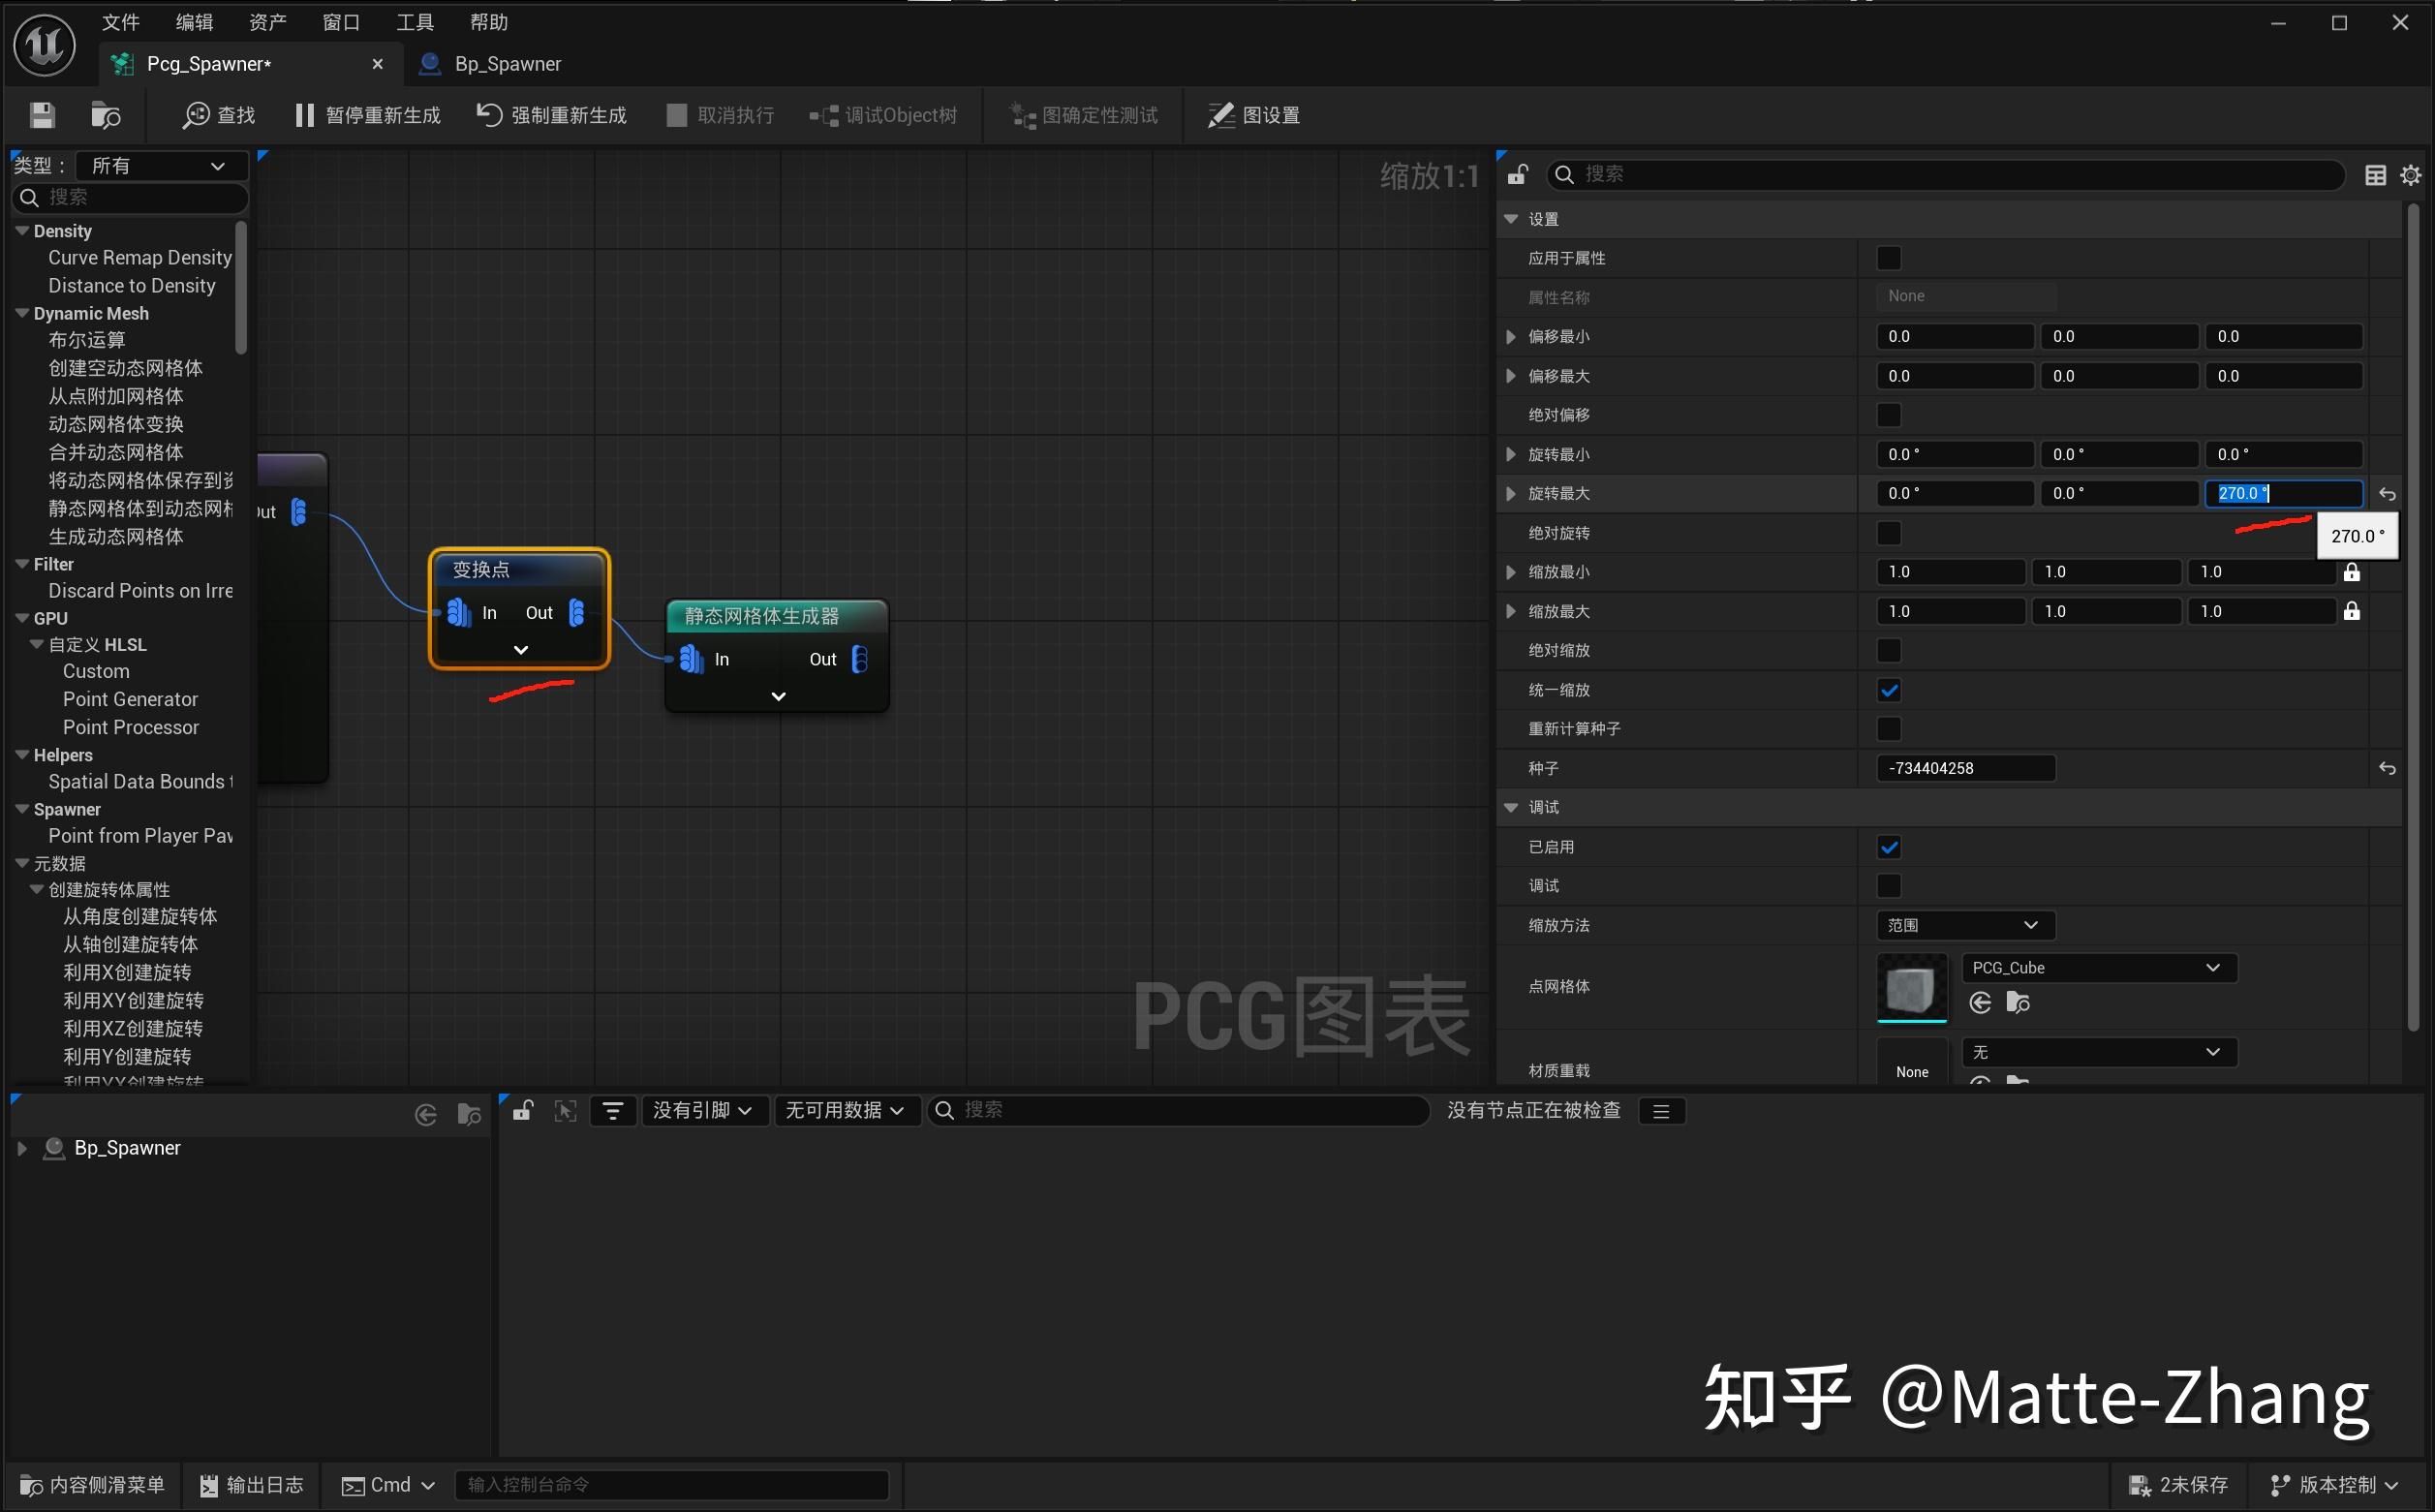Expand Bp_Spawner in the bottom panel
2435x1512 pixels.
coord(22,1148)
